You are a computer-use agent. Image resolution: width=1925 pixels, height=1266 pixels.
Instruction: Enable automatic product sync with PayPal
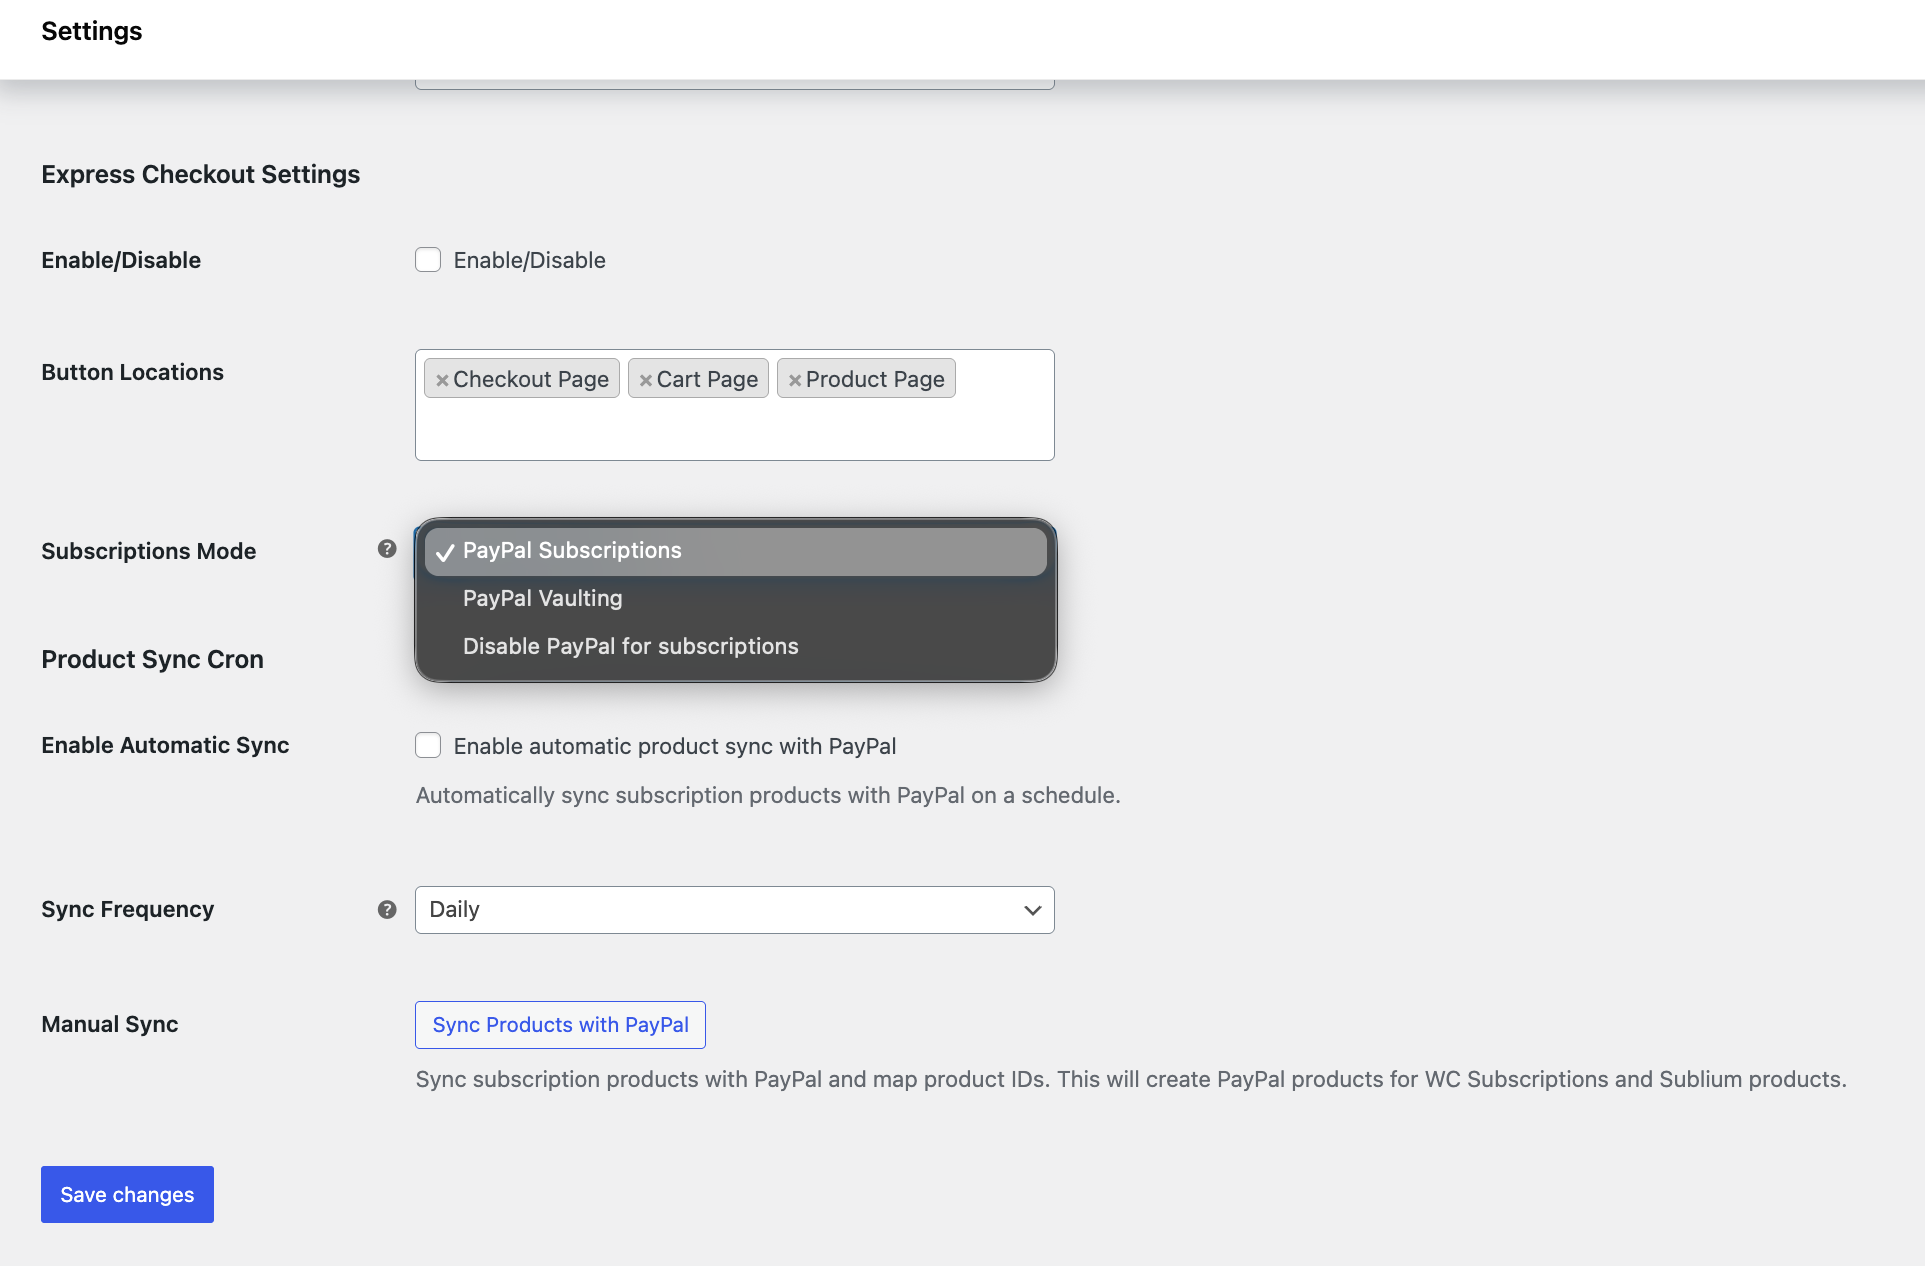click(428, 745)
